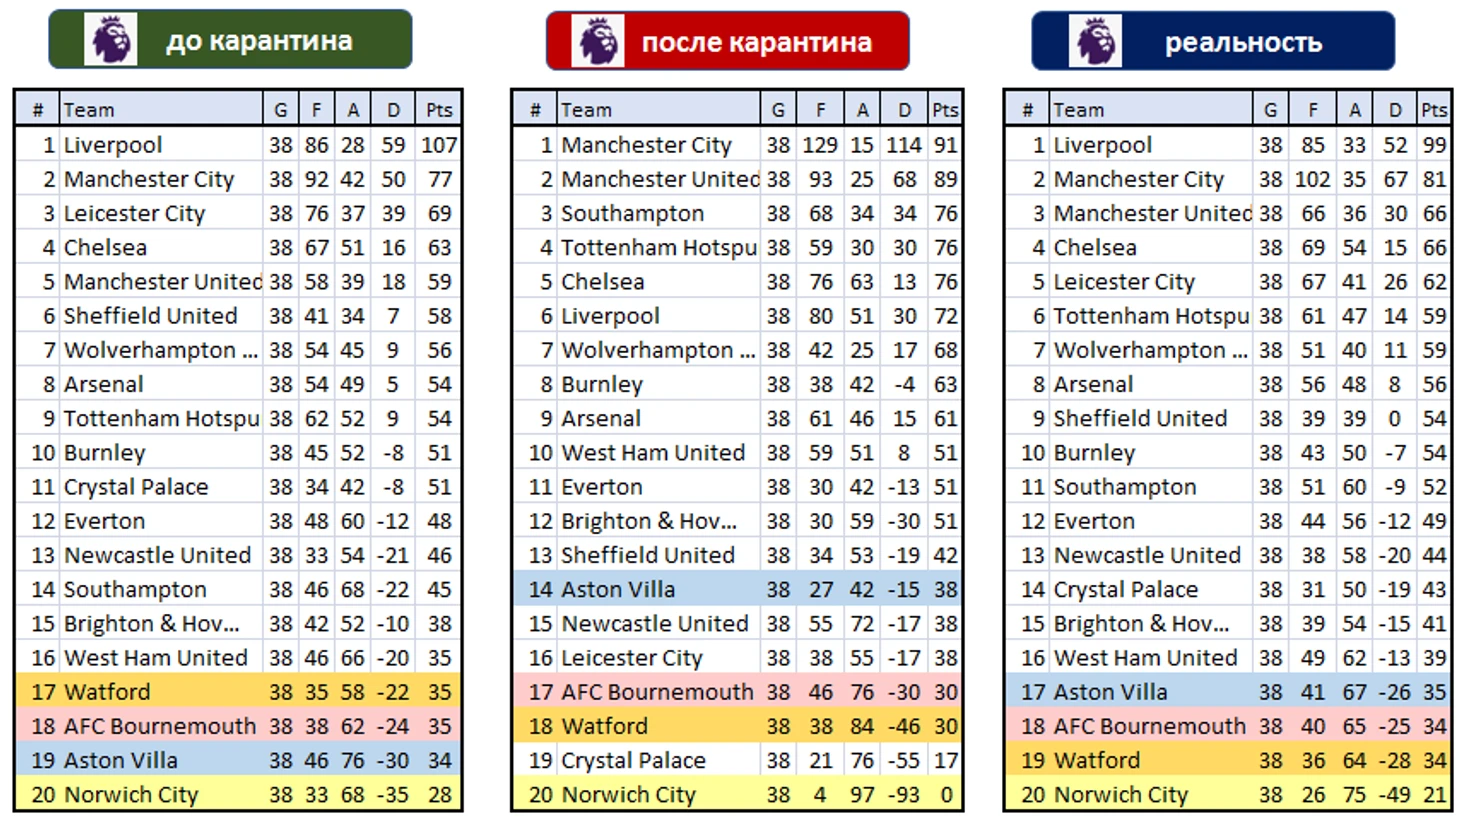Viewport: 1460px width, 826px height.
Task: Select the green 'до карантина' banner
Action: pos(230,40)
